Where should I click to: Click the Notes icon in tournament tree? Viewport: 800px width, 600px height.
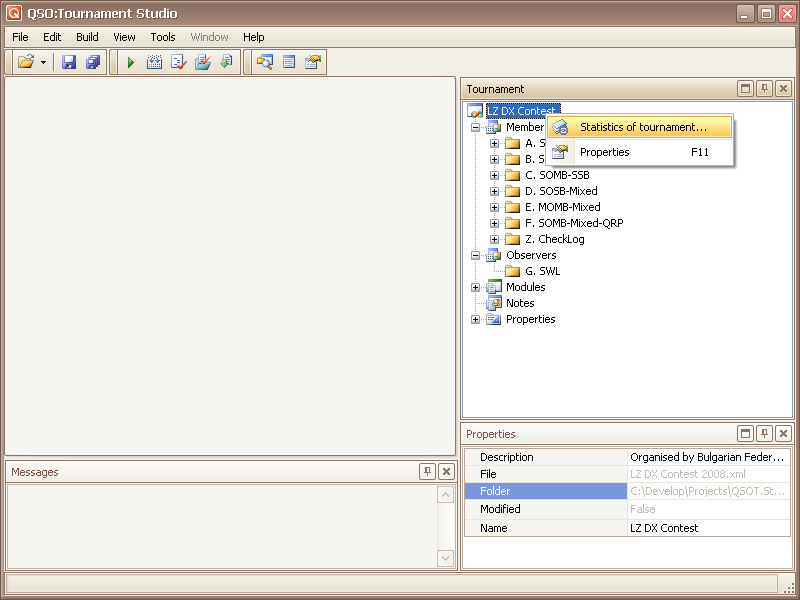493,303
